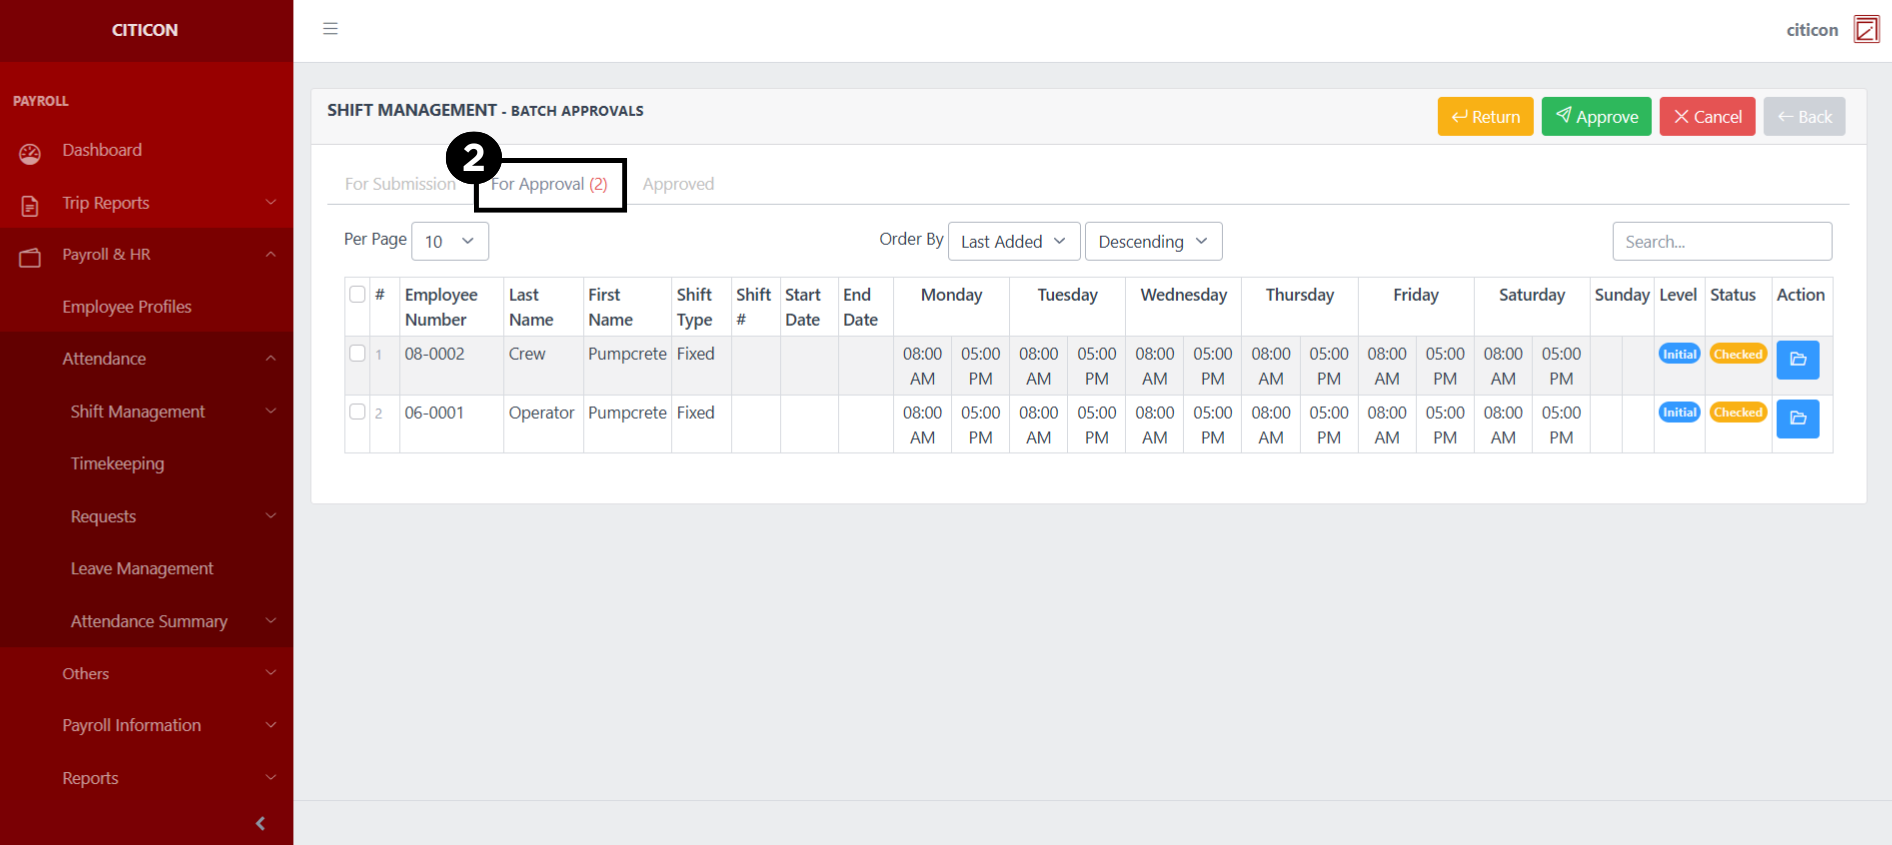Click the Dashboard gauge icon in sidebar
The width and height of the screenshot is (1892, 845).
(30, 154)
